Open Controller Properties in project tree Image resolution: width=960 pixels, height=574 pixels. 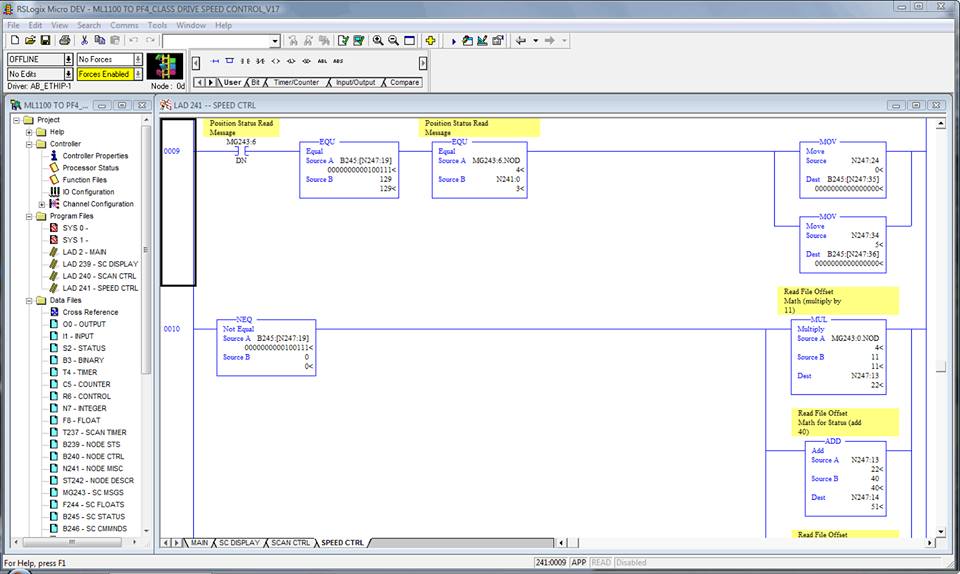click(x=95, y=156)
